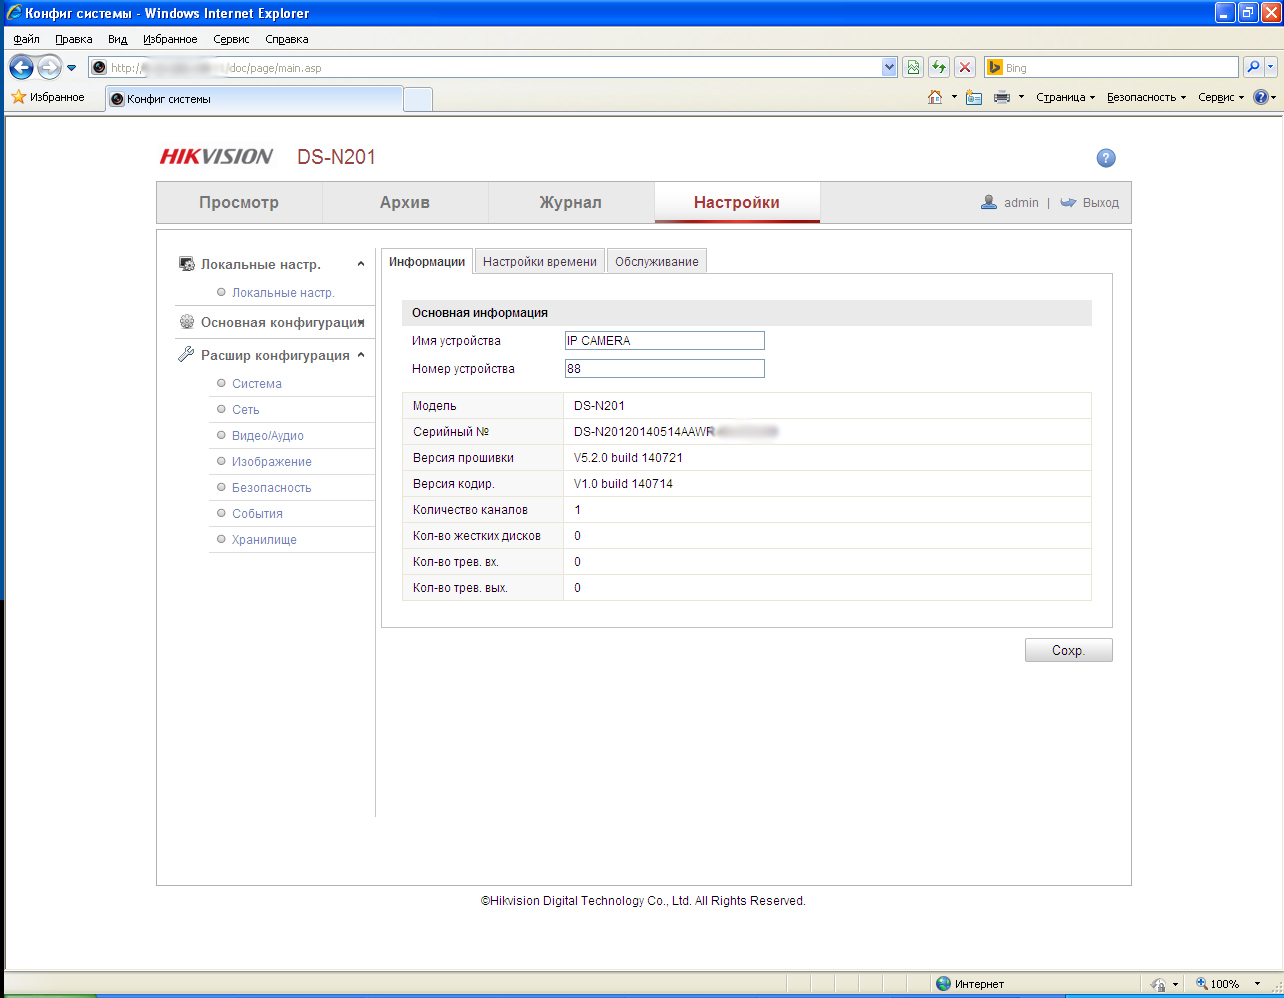Click the Избранное star favorites button
The image size is (1284, 998).
pyautogui.click(x=48, y=97)
